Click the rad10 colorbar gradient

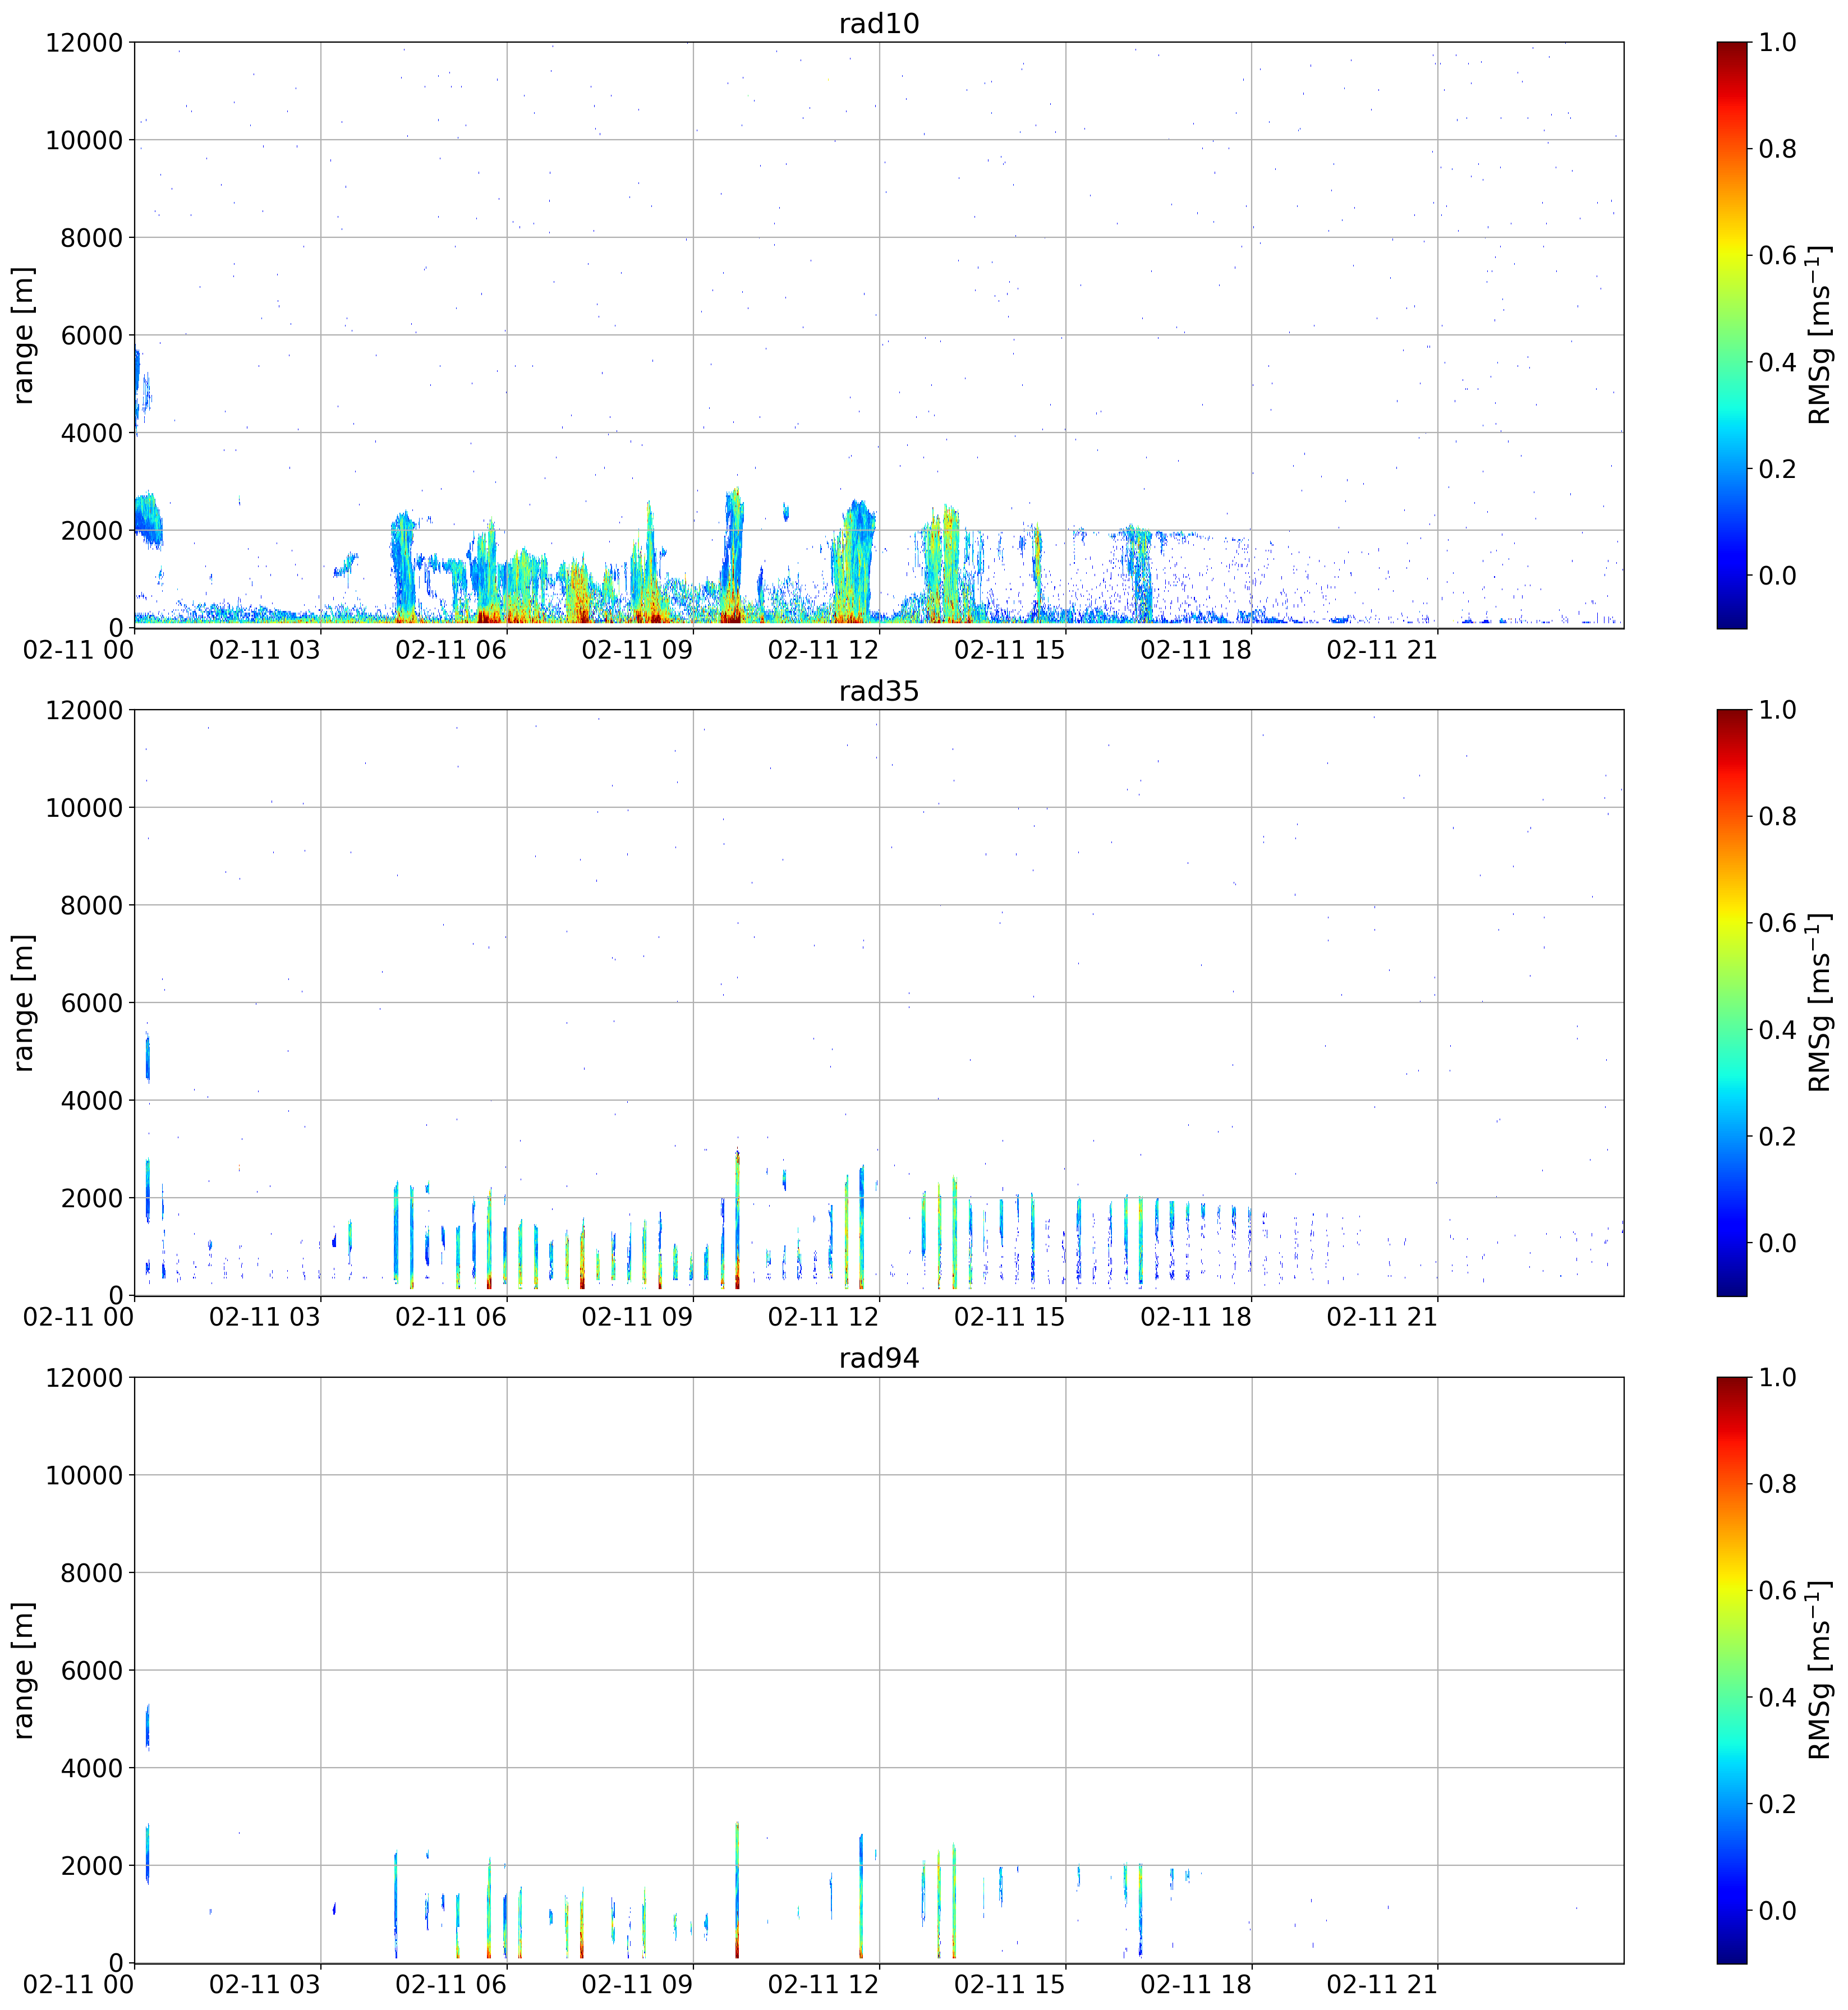1732,335
